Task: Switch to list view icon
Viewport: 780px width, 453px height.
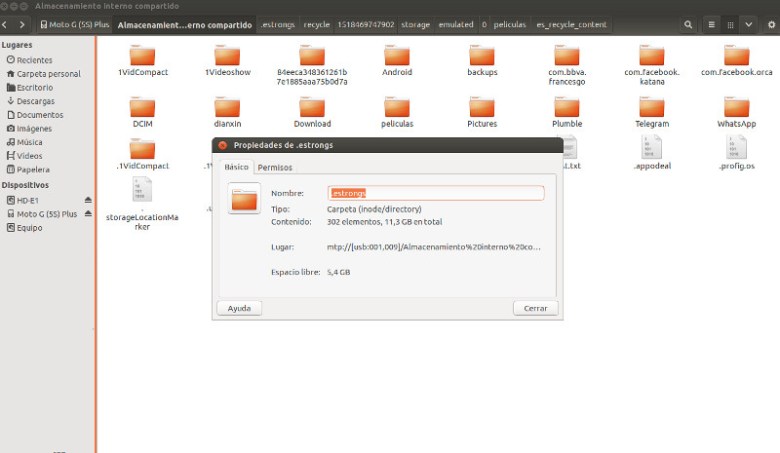Action: click(x=712, y=24)
